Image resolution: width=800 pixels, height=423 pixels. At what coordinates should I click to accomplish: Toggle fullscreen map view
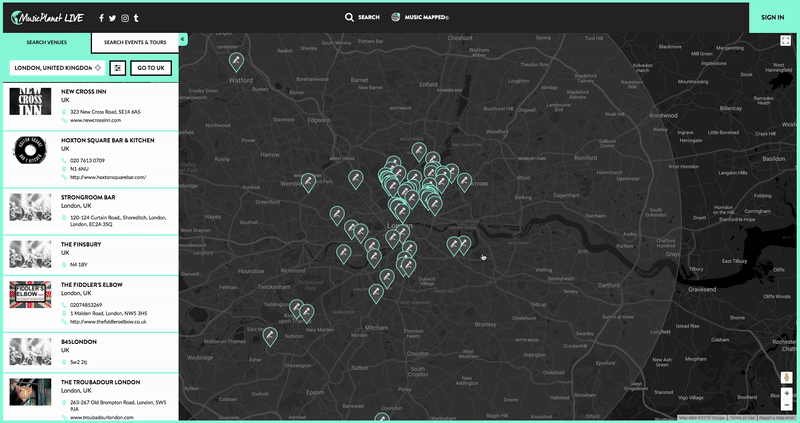(786, 41)
